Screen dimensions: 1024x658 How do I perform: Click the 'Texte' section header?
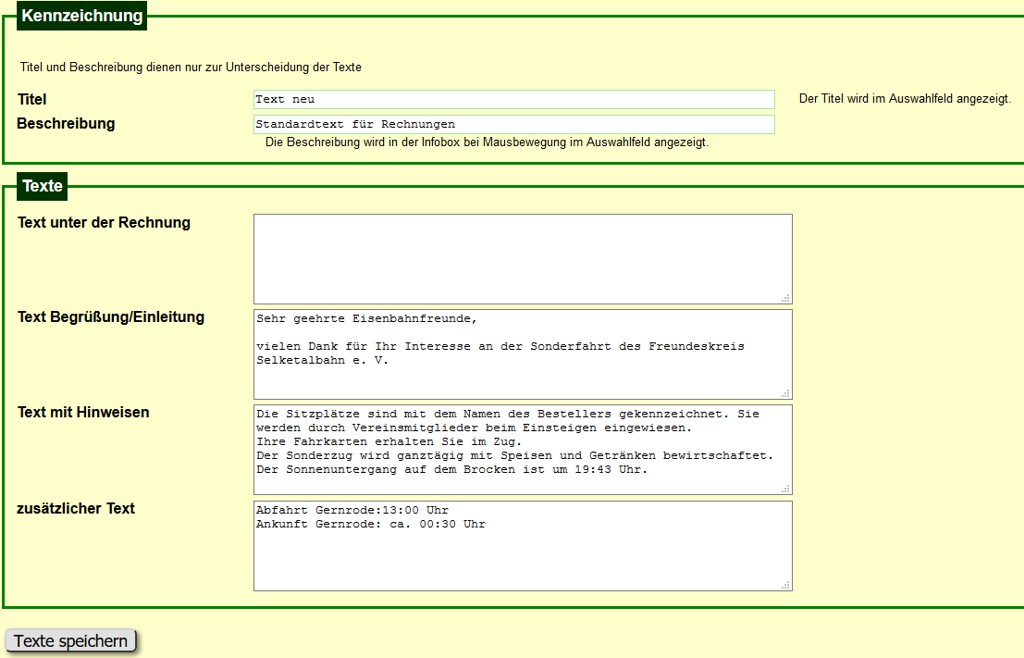click(42, 186)
